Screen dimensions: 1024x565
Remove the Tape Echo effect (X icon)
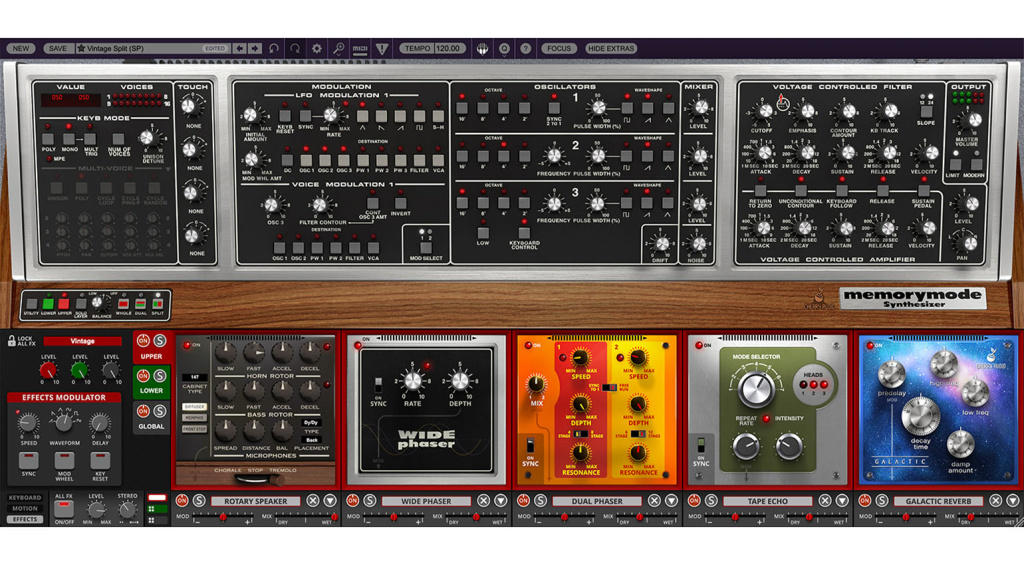(x=825, y=501)
